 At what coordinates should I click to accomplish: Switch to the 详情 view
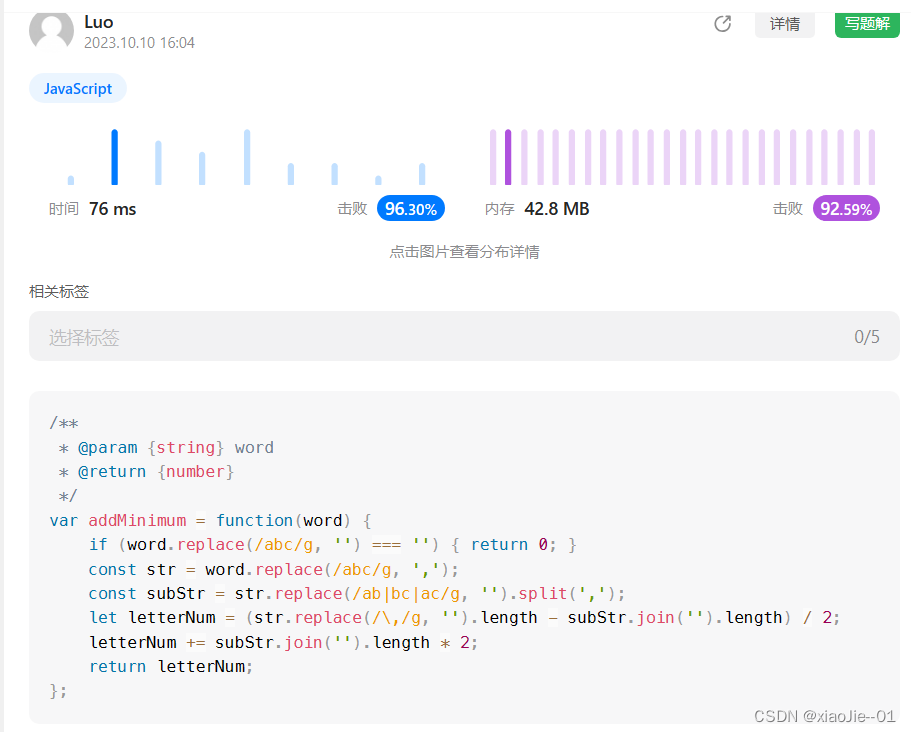[784, 24]
